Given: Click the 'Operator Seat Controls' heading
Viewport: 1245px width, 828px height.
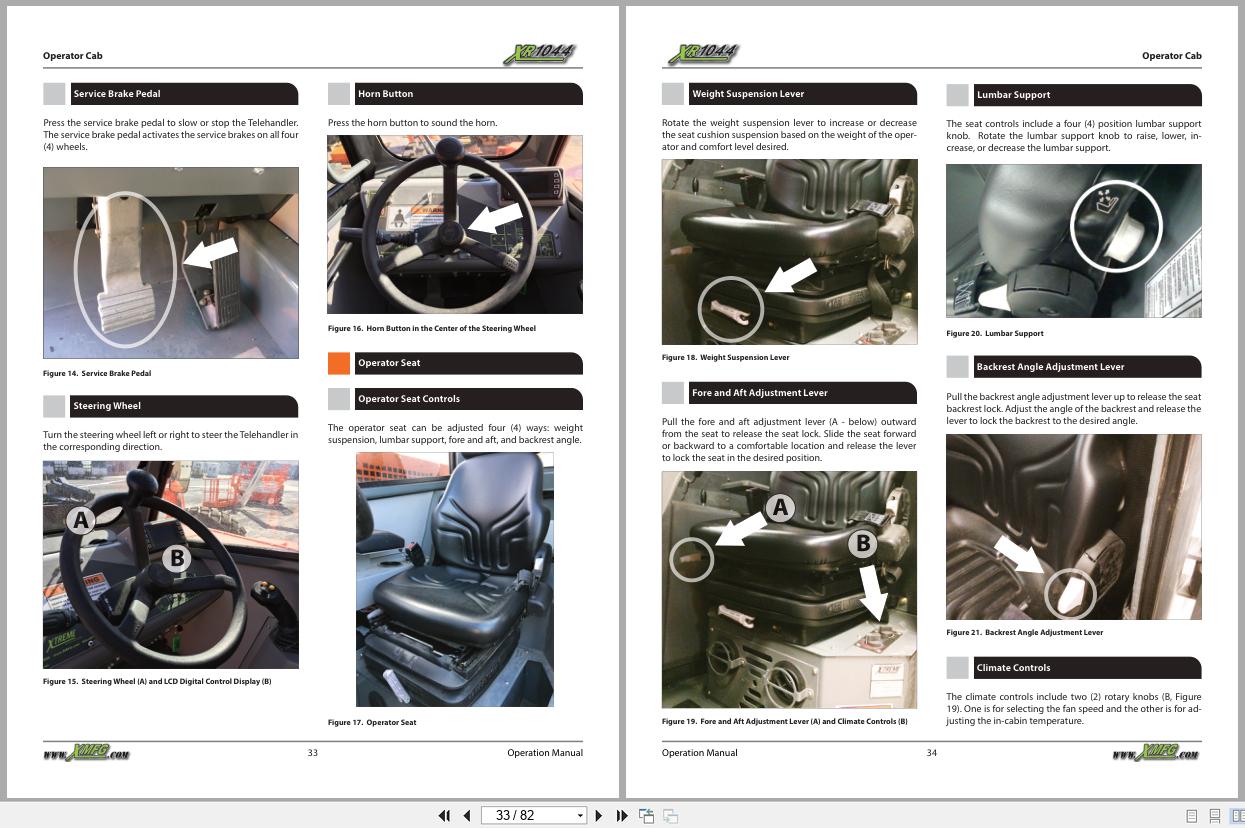Looking at the screenshot, I should click(x=469, y=399).
